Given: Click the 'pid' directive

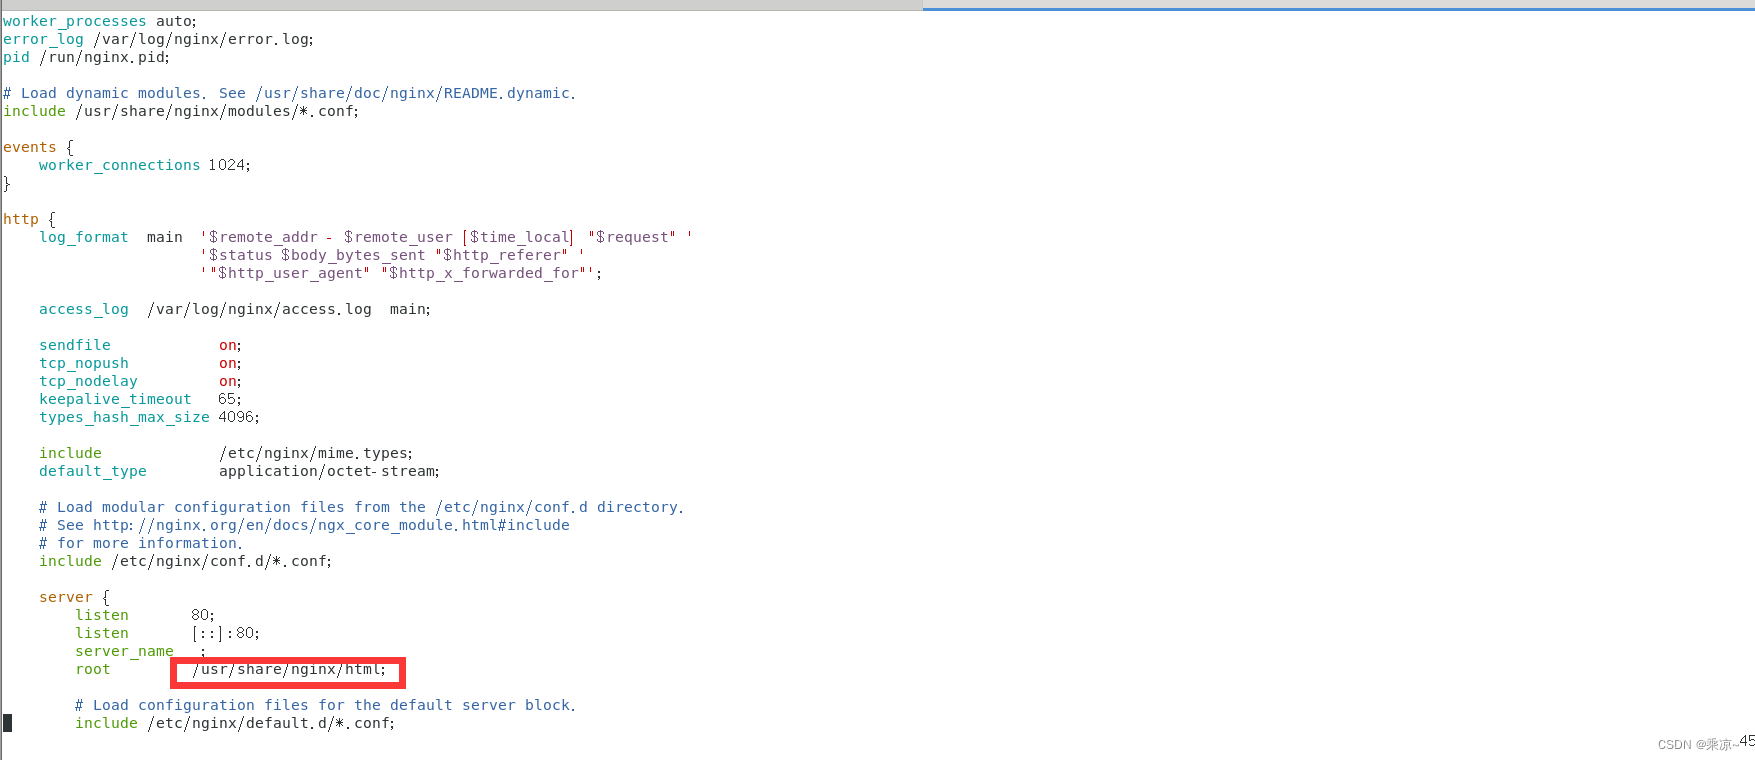Looking at the screenshot, I should [16, 57].
